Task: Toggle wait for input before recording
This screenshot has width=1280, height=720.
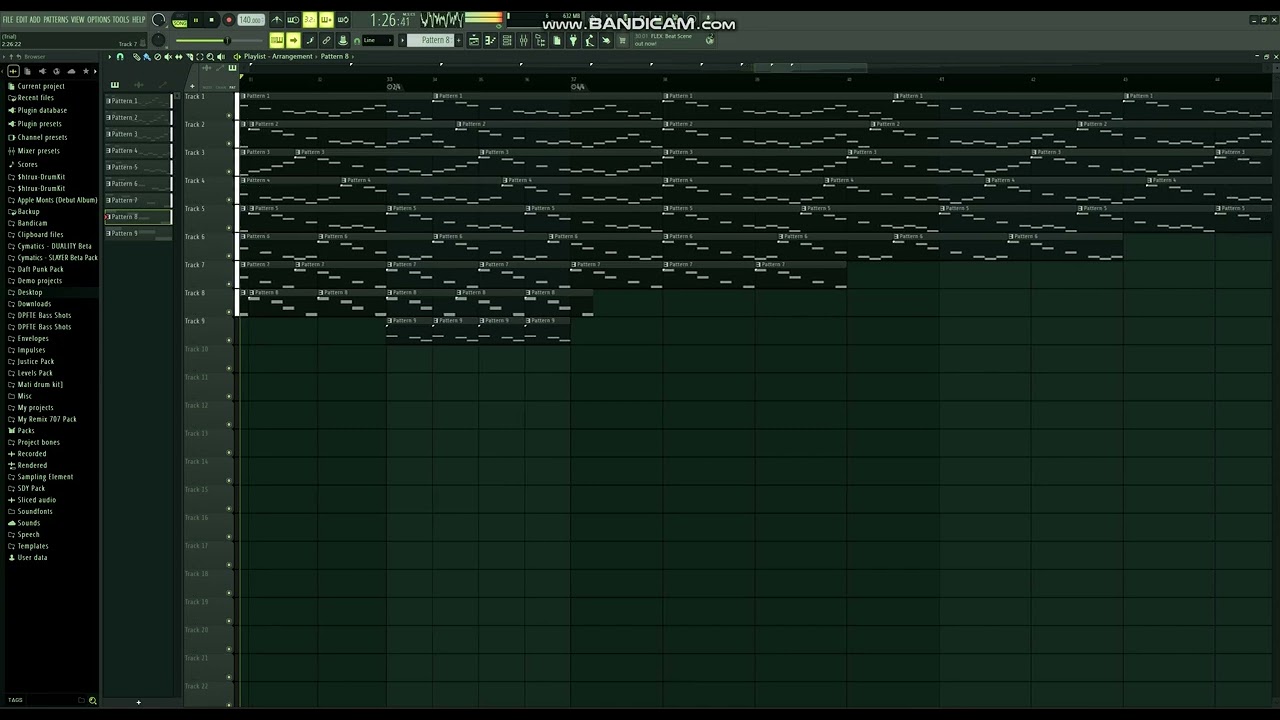Action: click(x=293, y=20)
